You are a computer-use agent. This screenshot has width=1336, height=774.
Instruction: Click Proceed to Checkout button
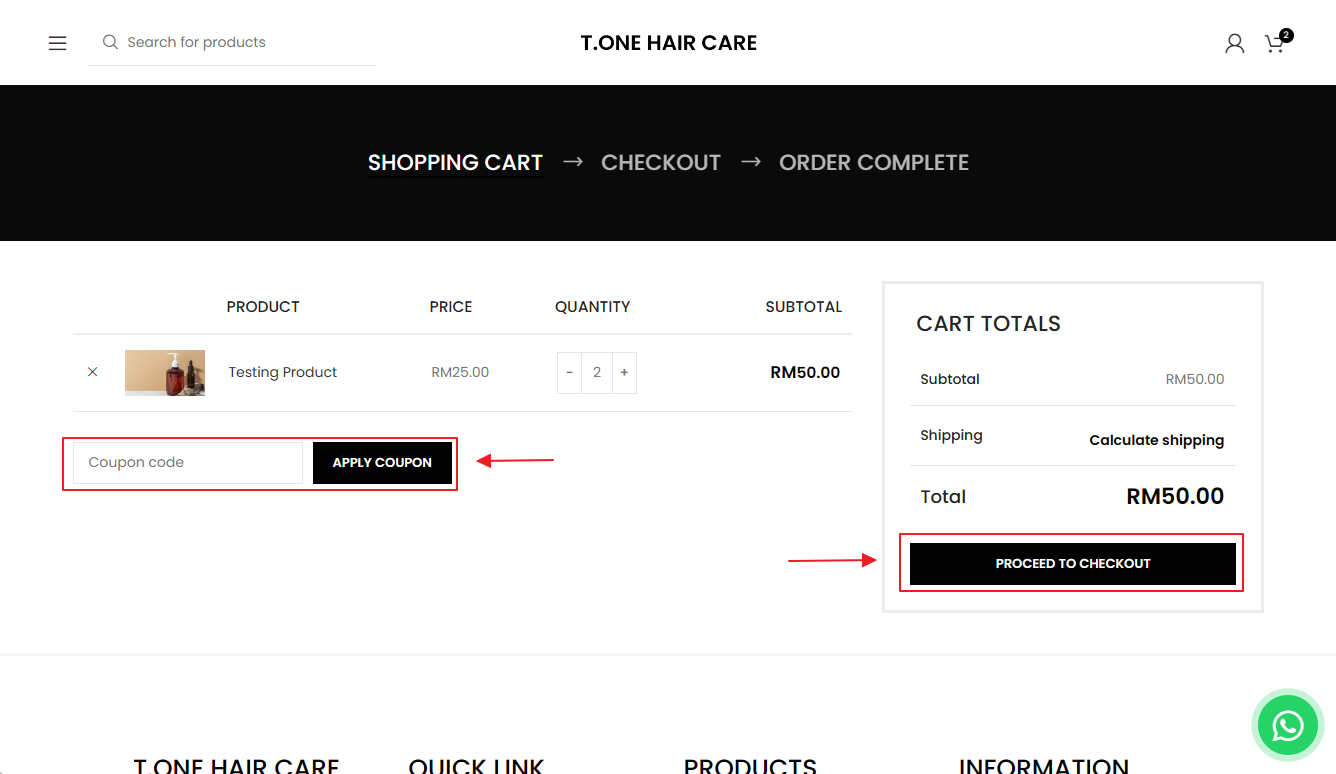pos(1072,564)
